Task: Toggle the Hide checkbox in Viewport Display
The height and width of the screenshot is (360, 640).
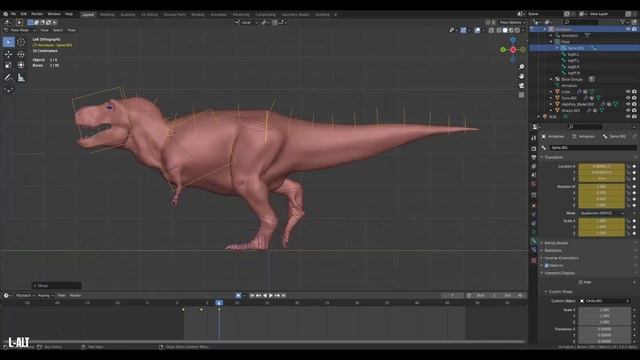Action: 580,282
